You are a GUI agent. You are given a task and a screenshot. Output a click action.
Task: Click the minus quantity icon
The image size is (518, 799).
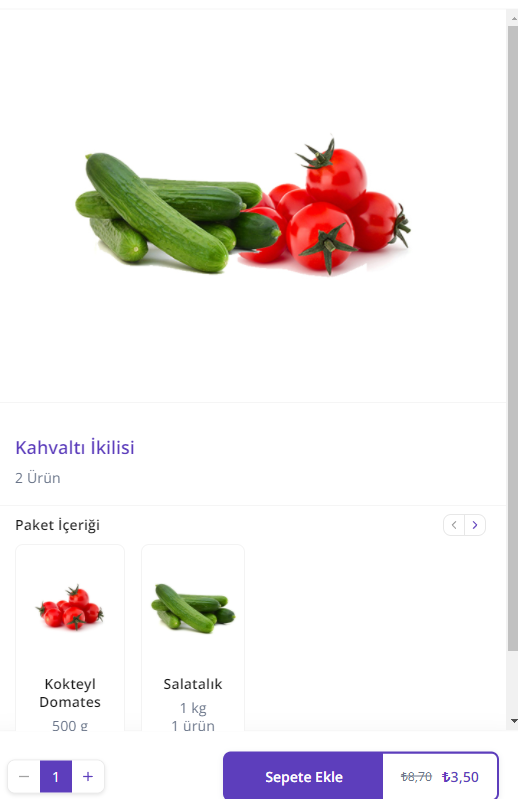tap(24, 777)
